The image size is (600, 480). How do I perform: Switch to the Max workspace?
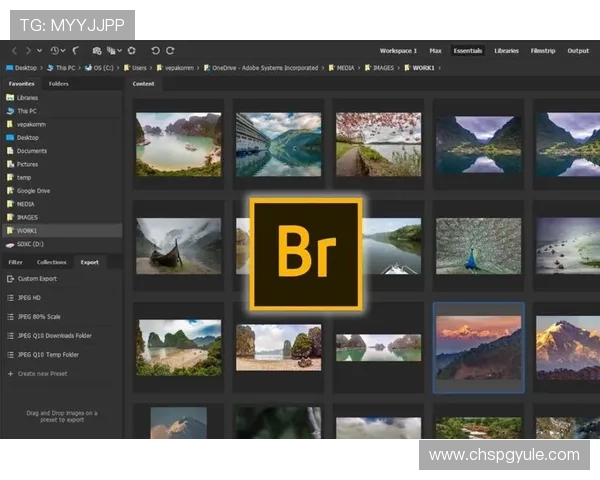pyautogui.click(x=435, y=51)
